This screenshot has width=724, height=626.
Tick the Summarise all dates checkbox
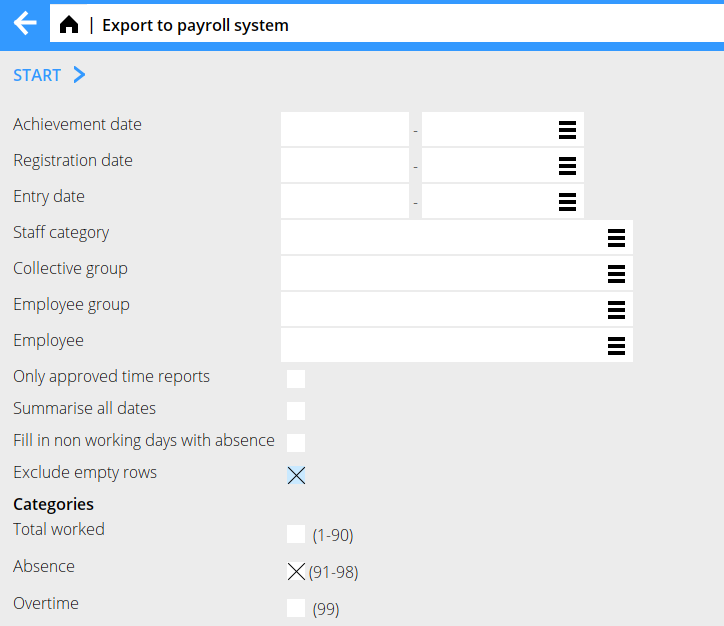[x=296, y=411]
